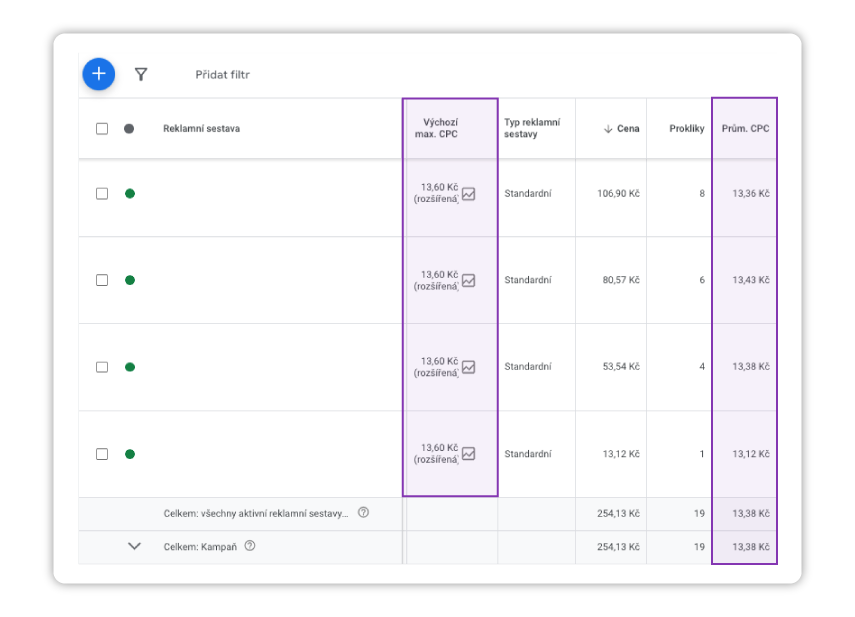Click the Prům. CPC column header
This screenshot has height=617, width=855.
coord(745,129)
